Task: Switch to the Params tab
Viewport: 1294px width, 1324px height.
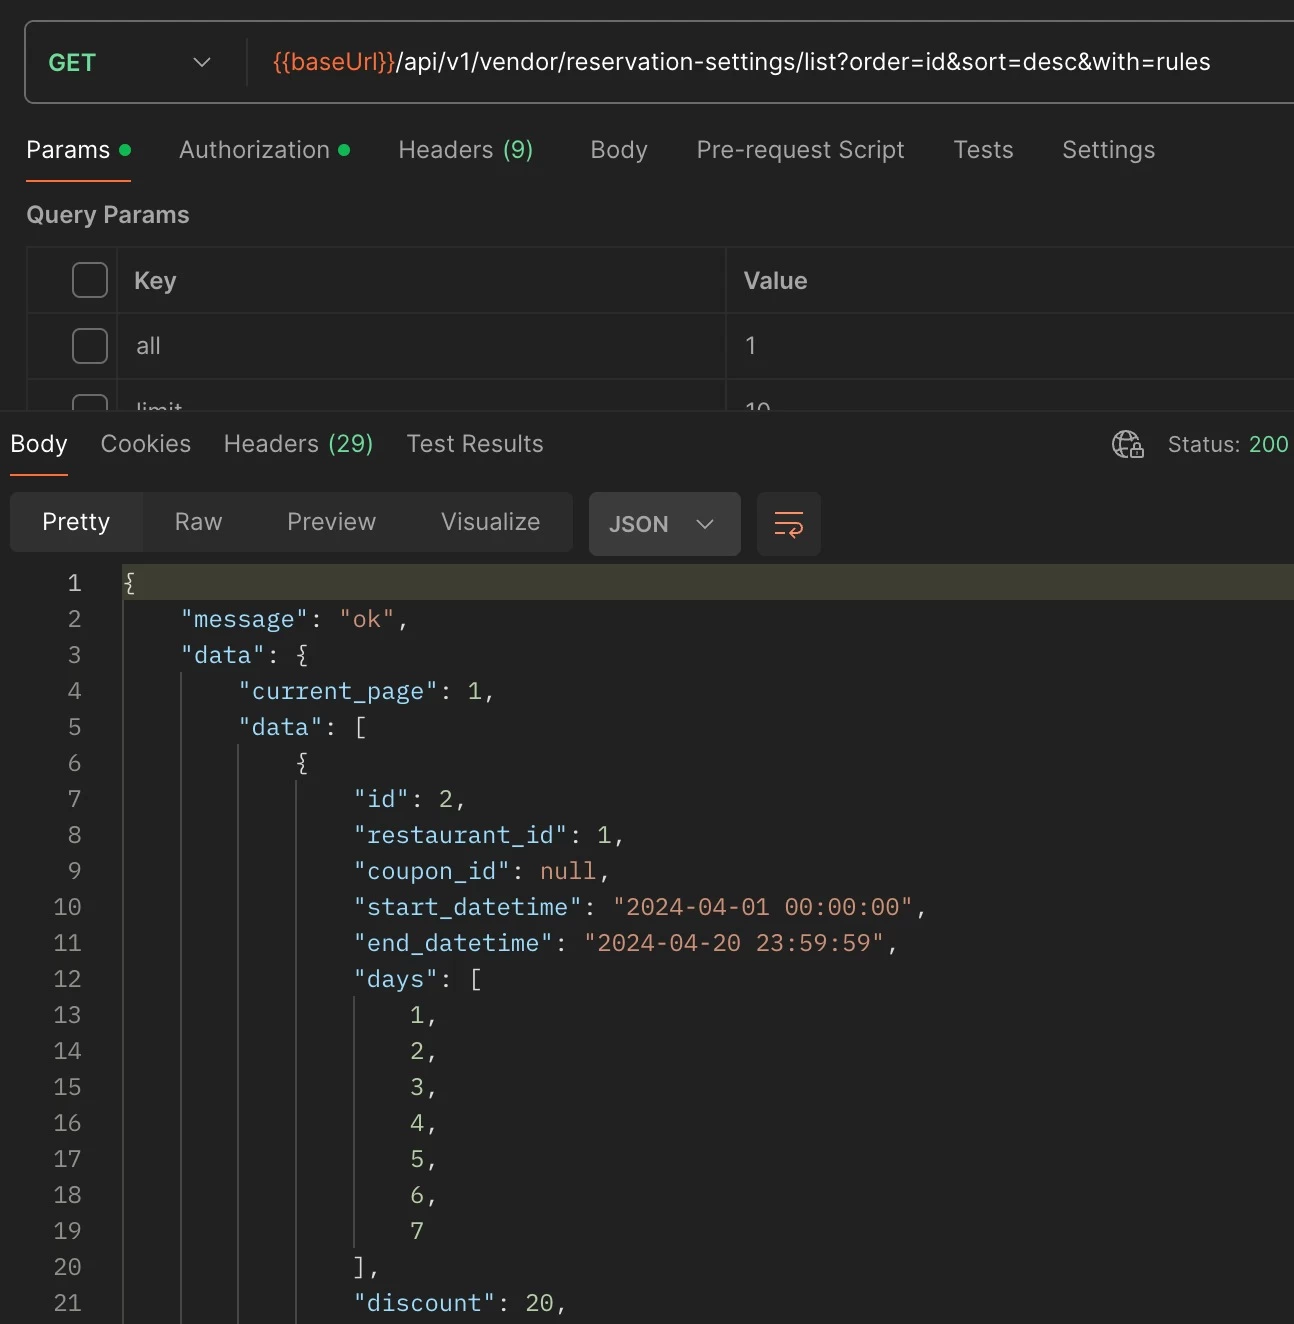Action: (x=78, y=150)
